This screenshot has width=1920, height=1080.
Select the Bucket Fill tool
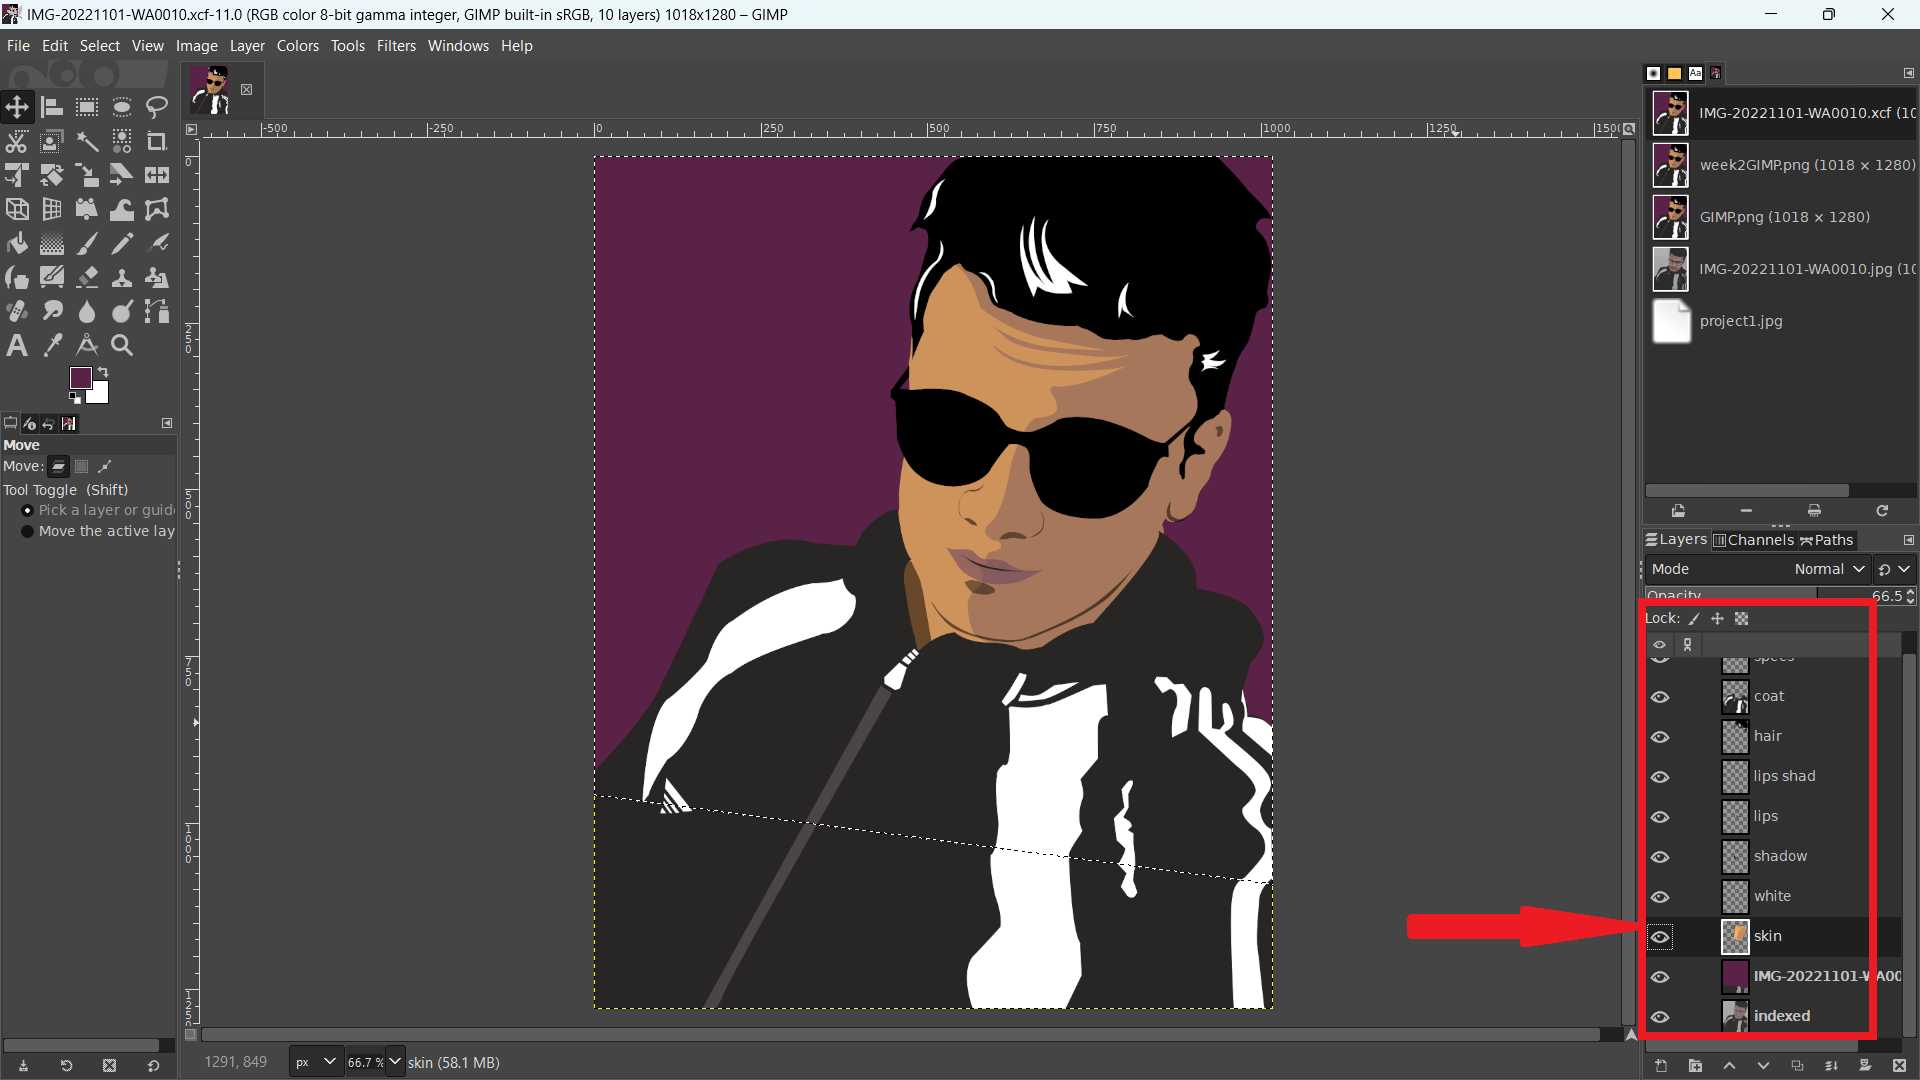pyautogui.click(x=17, y=243)
